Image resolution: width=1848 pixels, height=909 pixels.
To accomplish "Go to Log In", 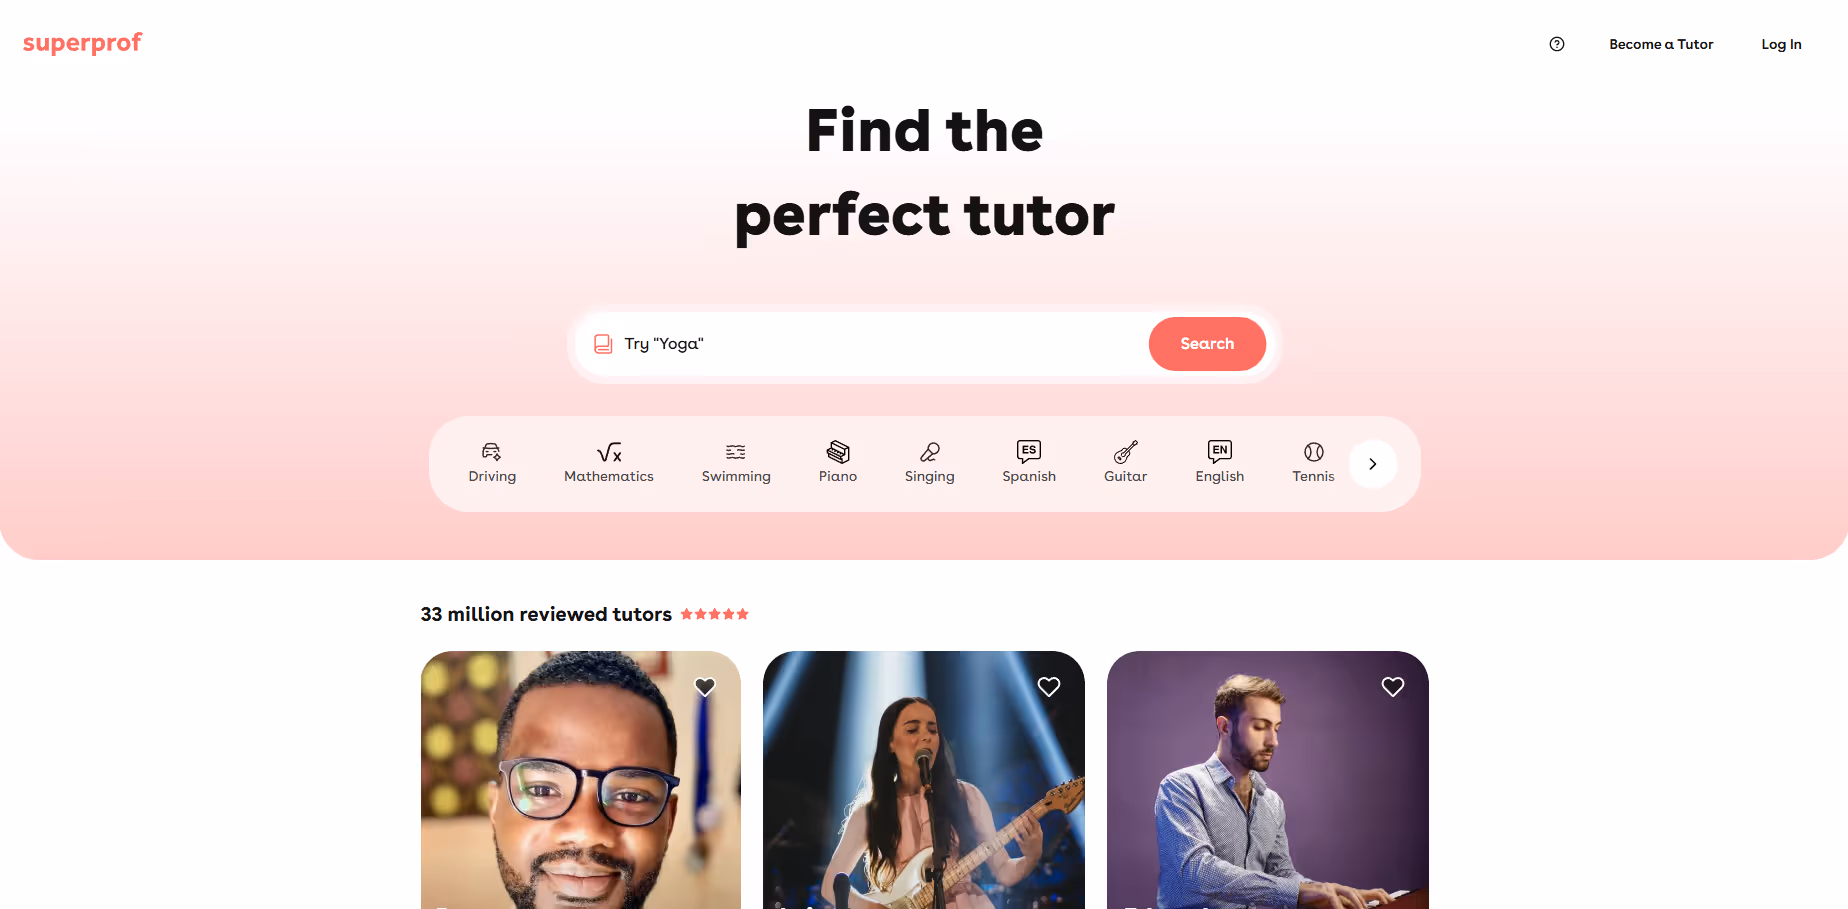I will 1781,44.
